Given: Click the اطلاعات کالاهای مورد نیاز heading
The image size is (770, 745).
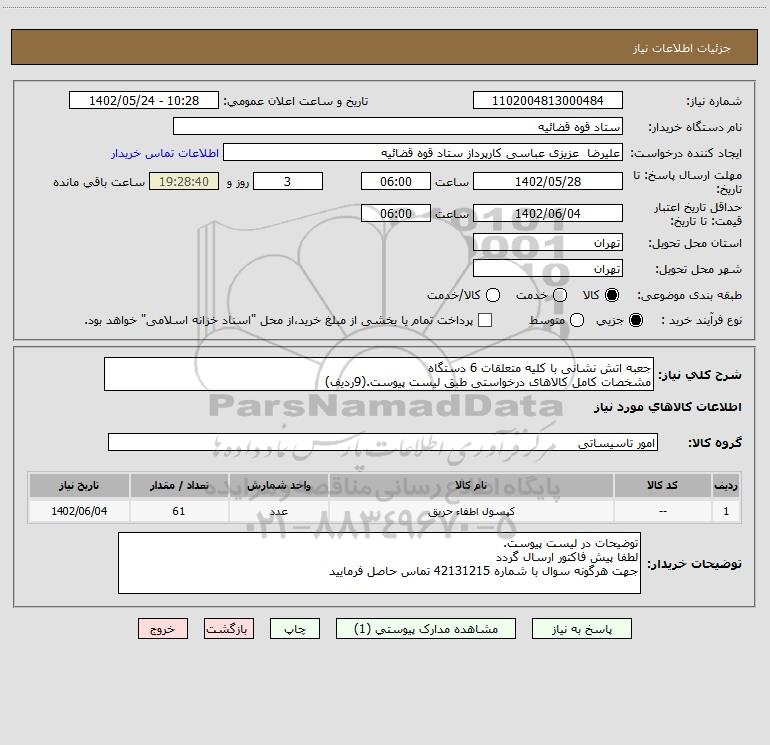Looking at the screenshot, I should (x=668, y=407).
